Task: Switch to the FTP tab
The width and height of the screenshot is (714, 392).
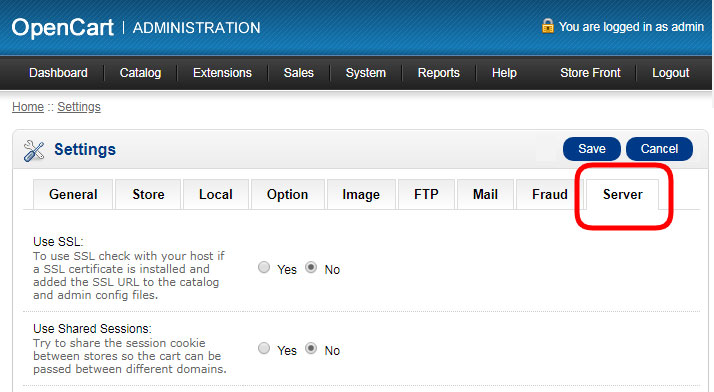Action: click(x=426, y=194)
